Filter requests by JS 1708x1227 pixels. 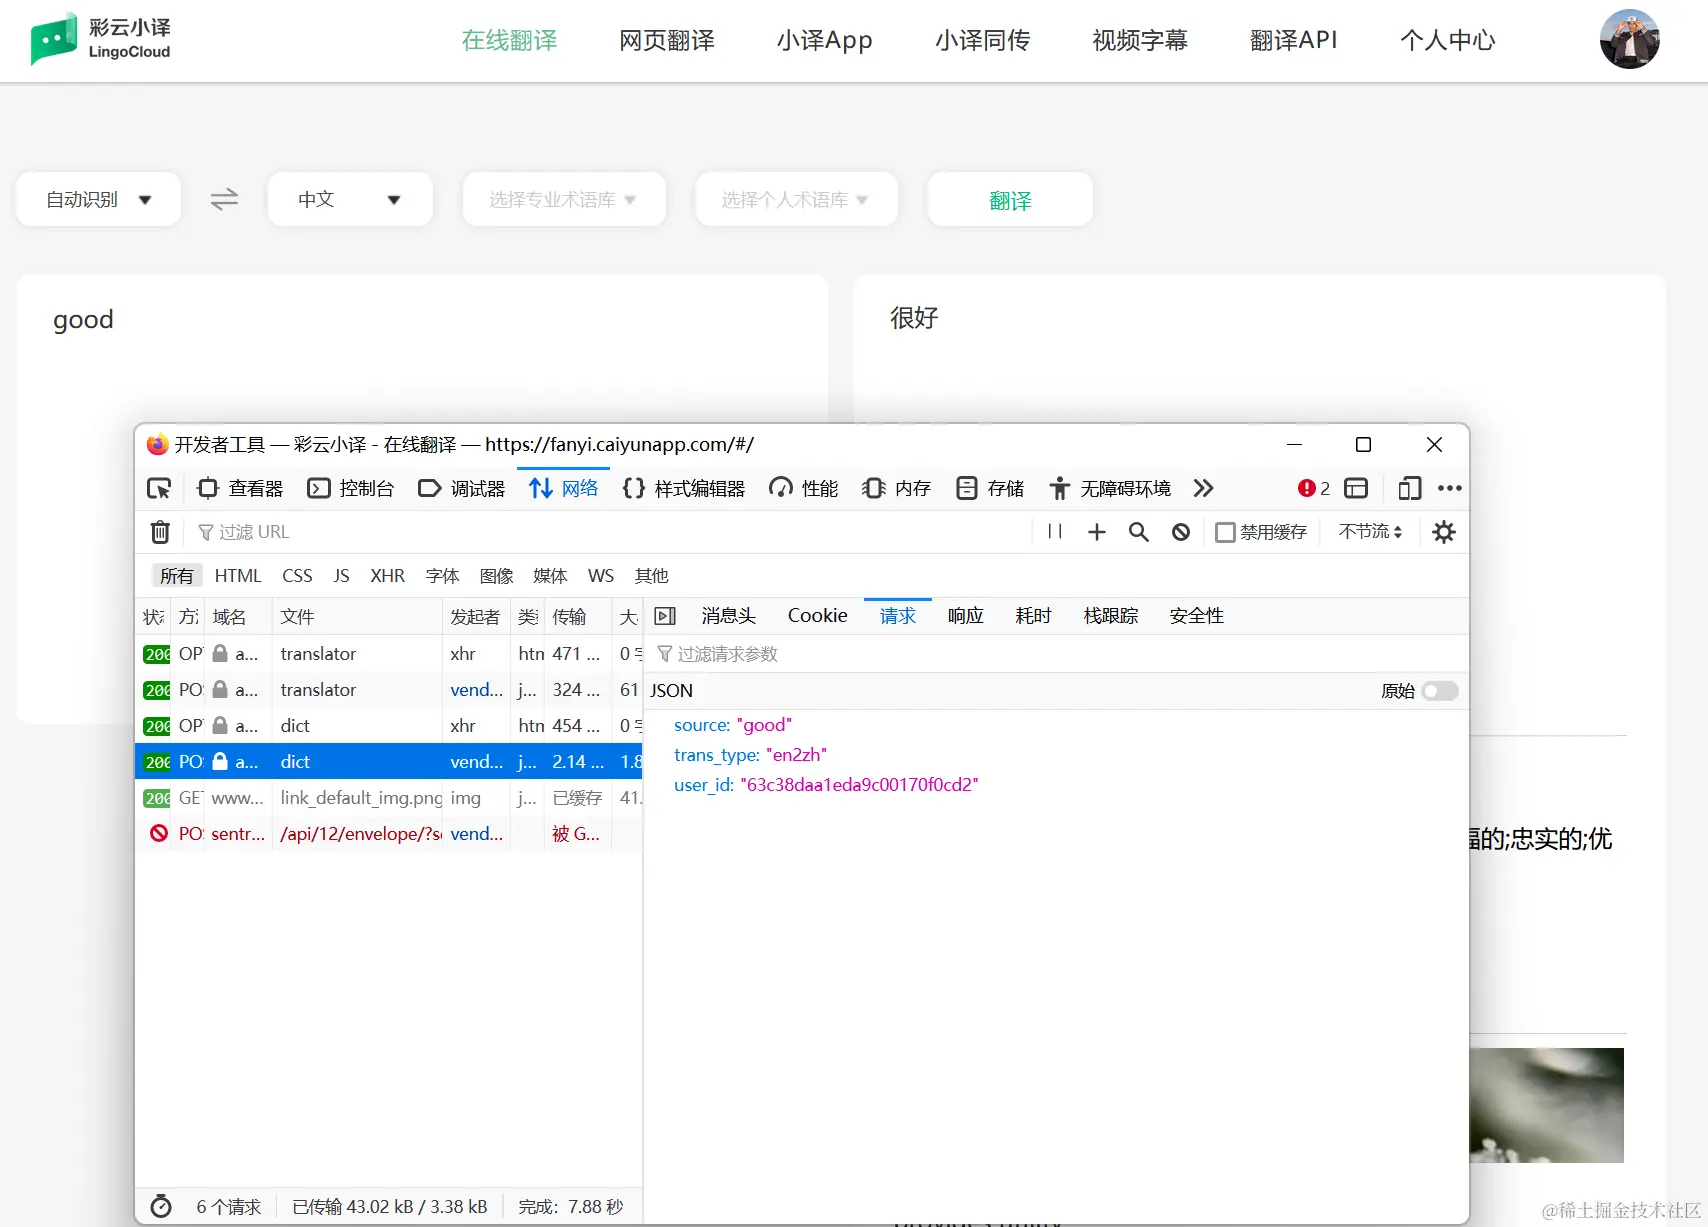pos(341,576)
